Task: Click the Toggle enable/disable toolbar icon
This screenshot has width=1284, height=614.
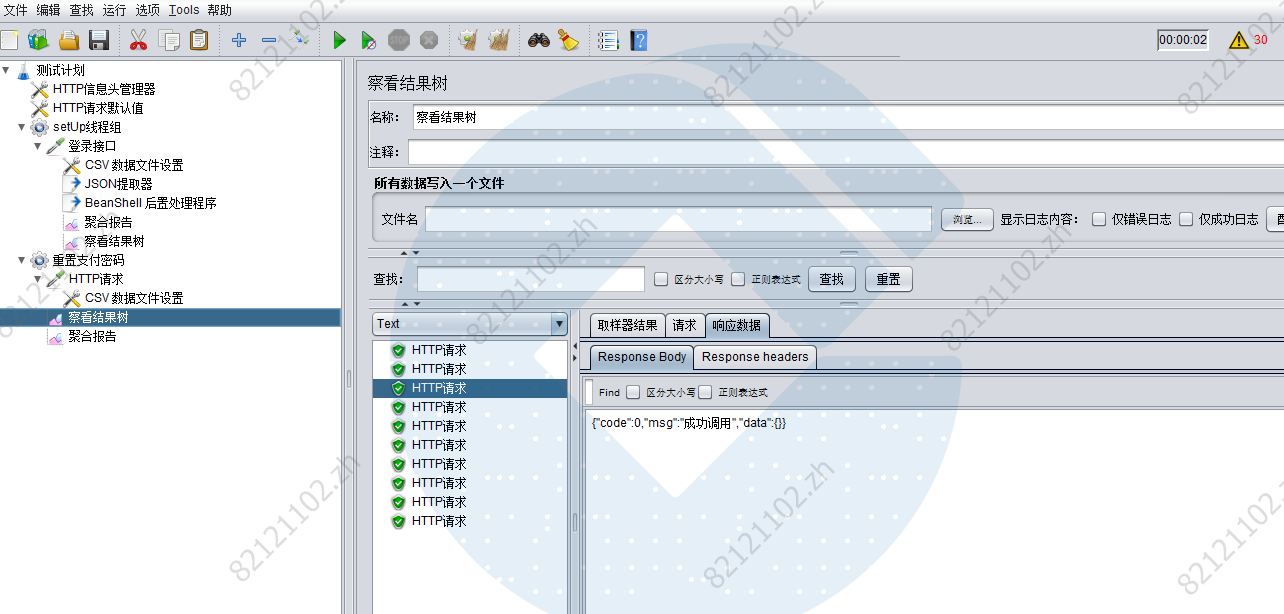Action: click(x=301, y=40)
